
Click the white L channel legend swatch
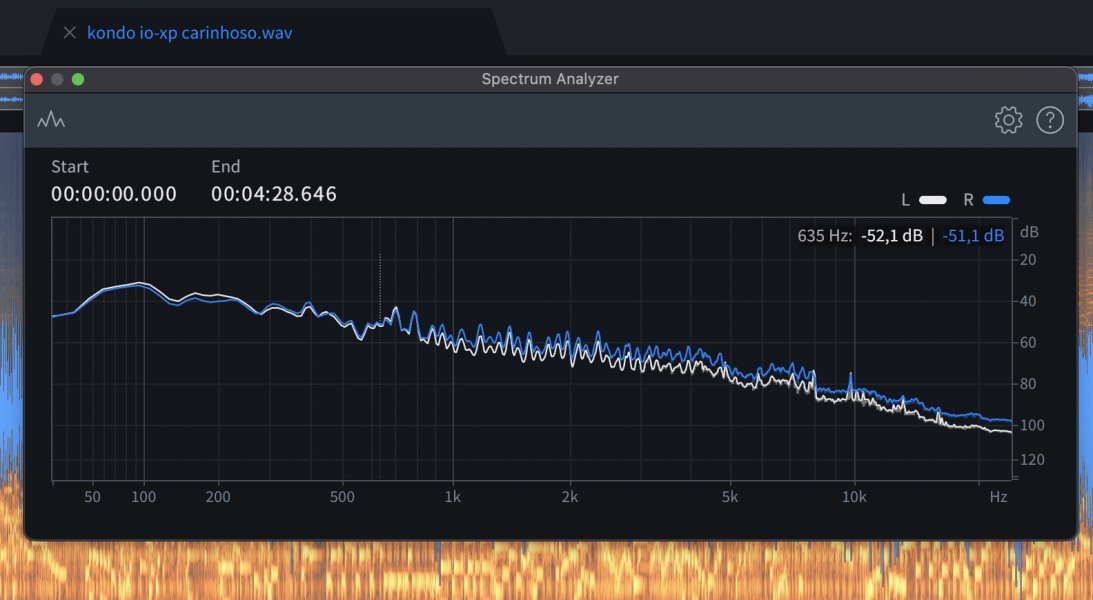pos(933,200)
